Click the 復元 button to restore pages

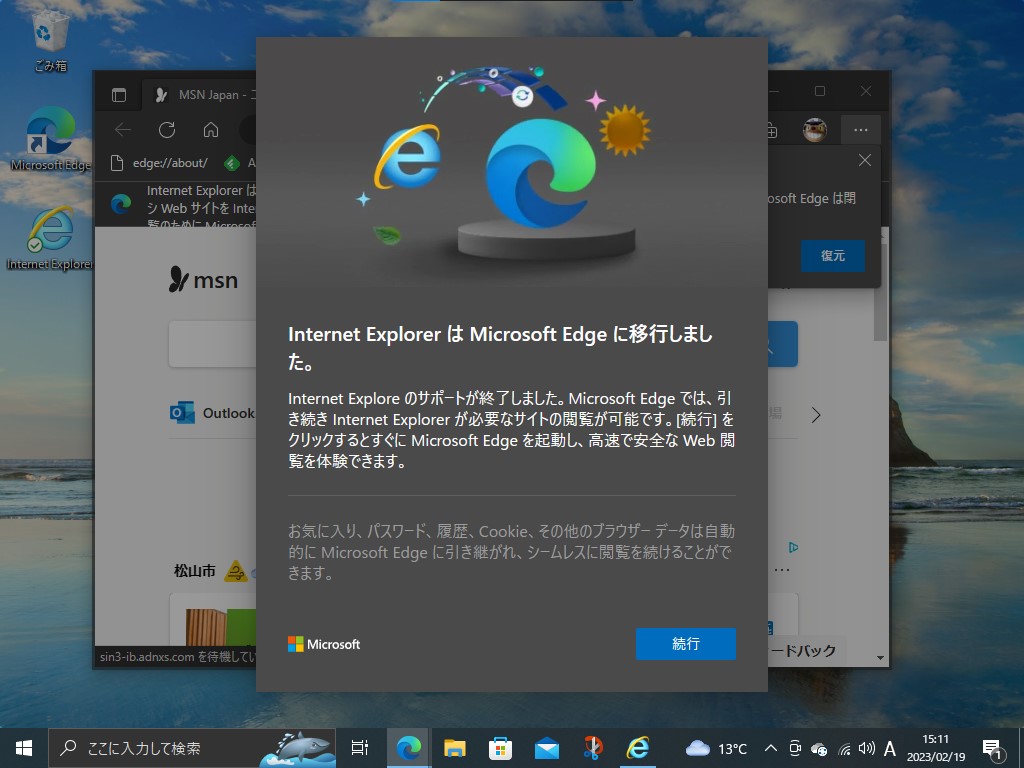pos(832,256)
